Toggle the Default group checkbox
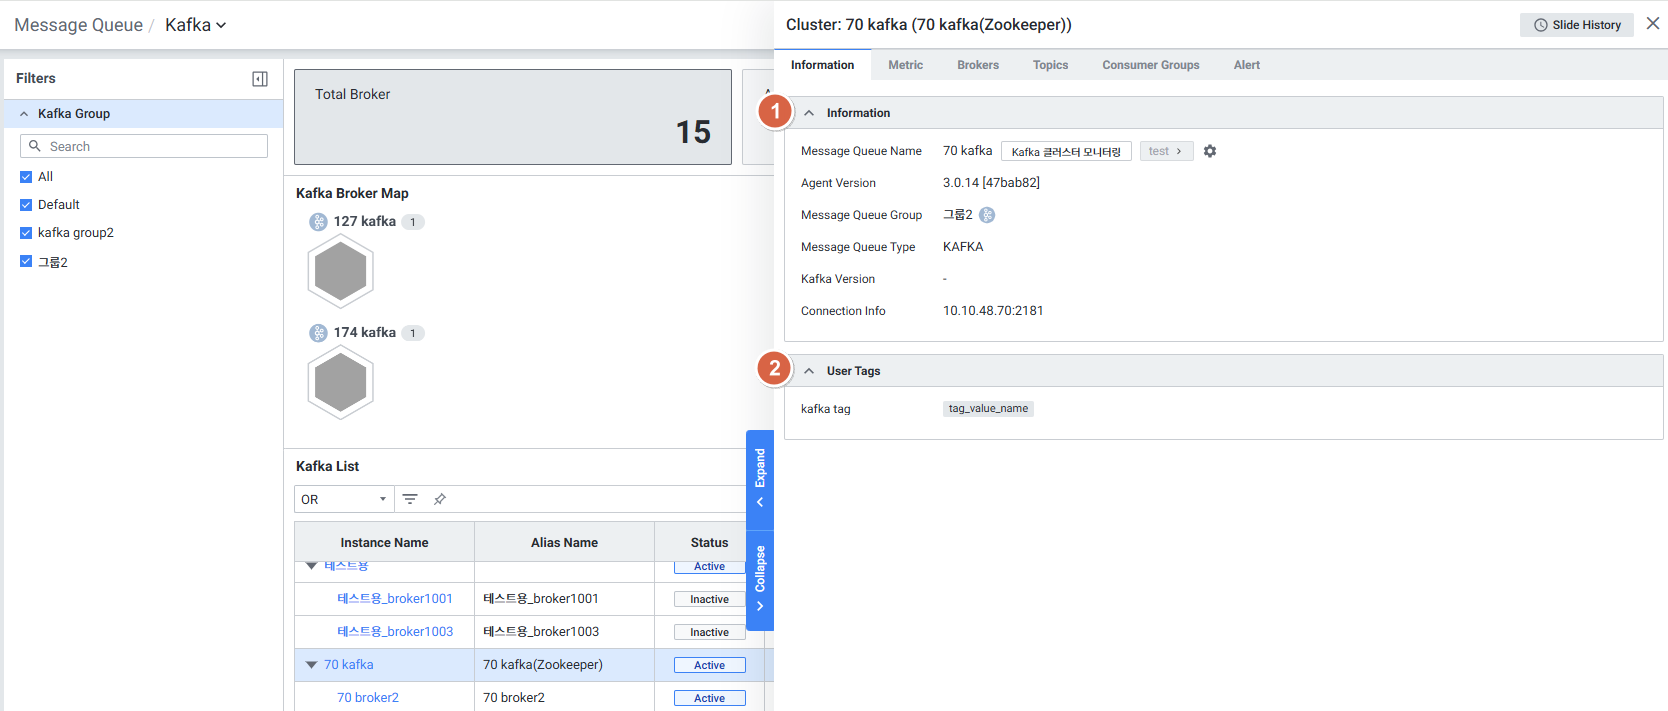This screenshot has width=1668, height=711. pyautogui.click(x=26, y=205)
